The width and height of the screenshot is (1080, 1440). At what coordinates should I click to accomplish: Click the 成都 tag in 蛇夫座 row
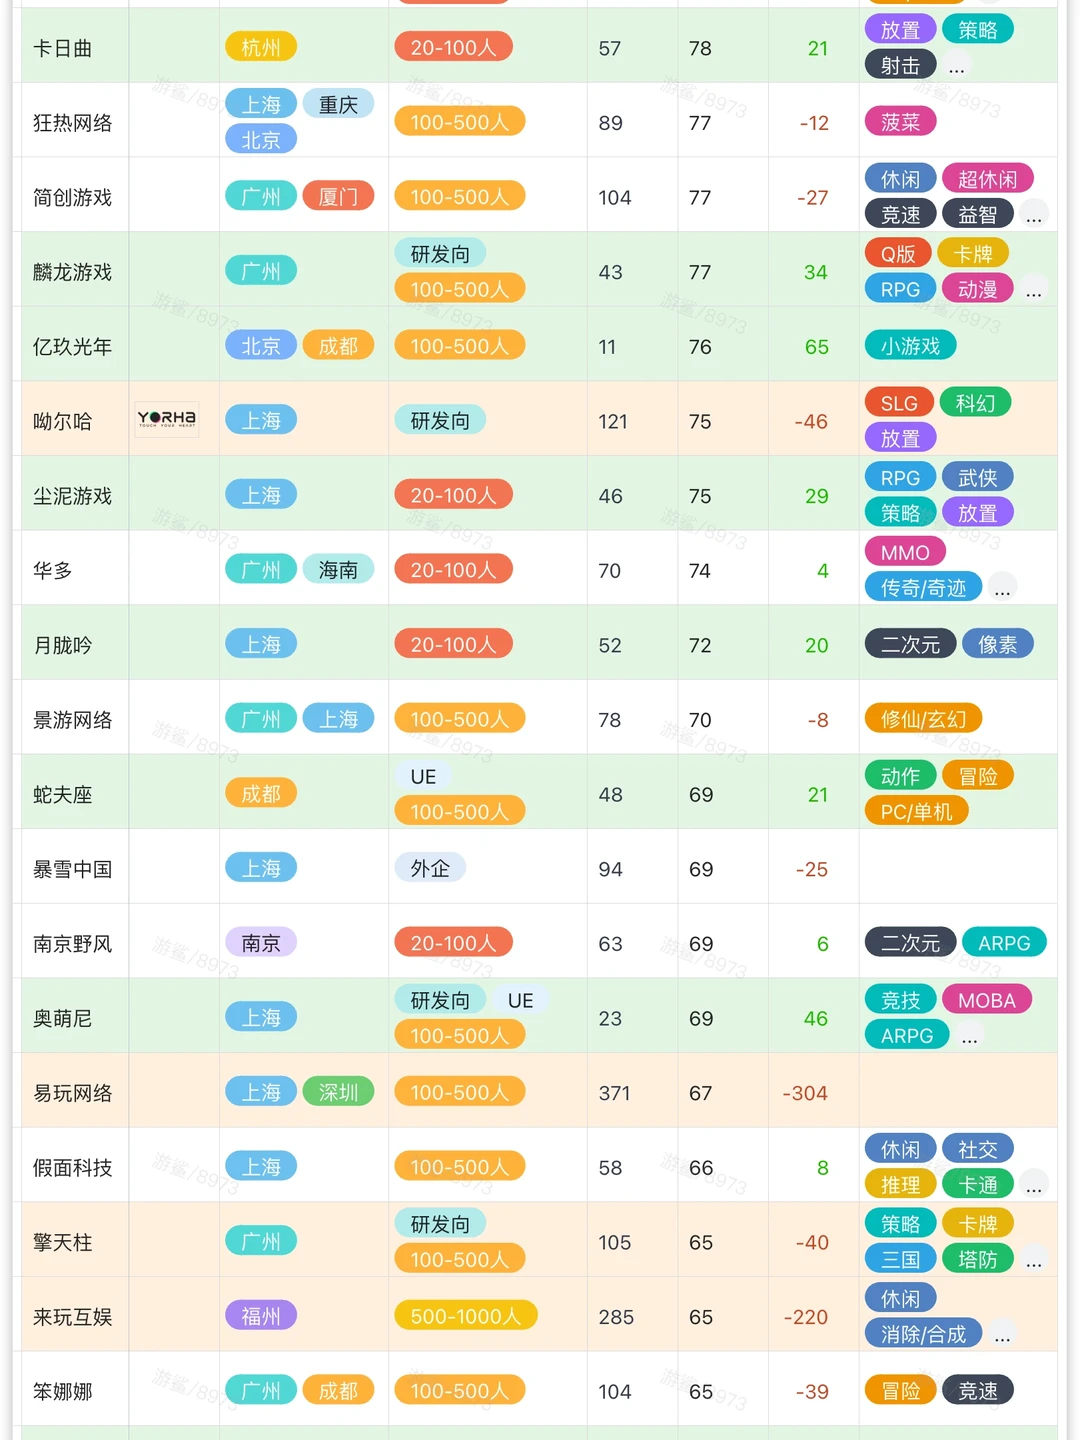[x=261, y=794]
